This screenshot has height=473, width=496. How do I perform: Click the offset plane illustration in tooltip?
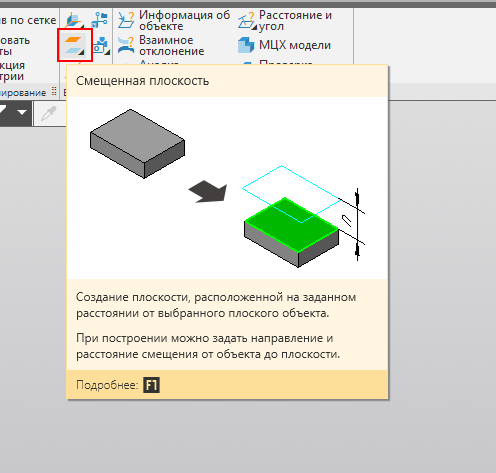point(227,188)
